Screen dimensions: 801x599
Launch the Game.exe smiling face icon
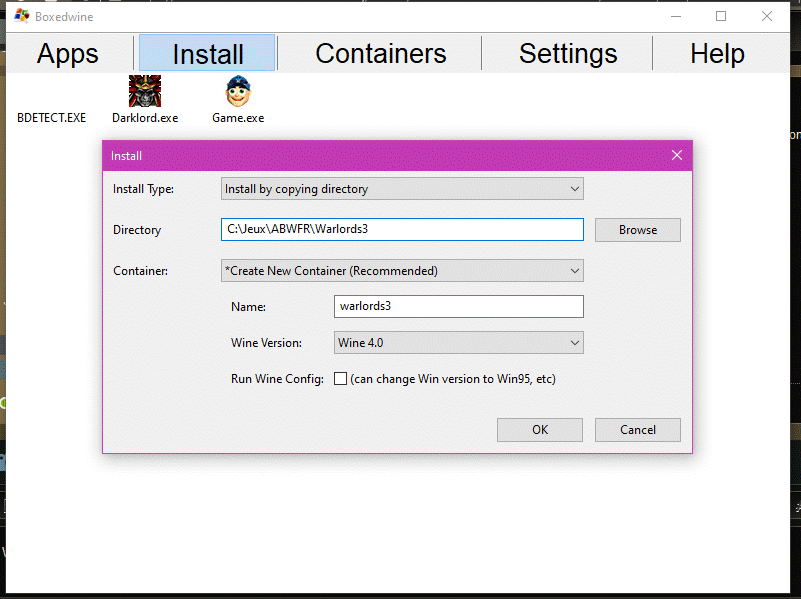[x=238, y=91]
